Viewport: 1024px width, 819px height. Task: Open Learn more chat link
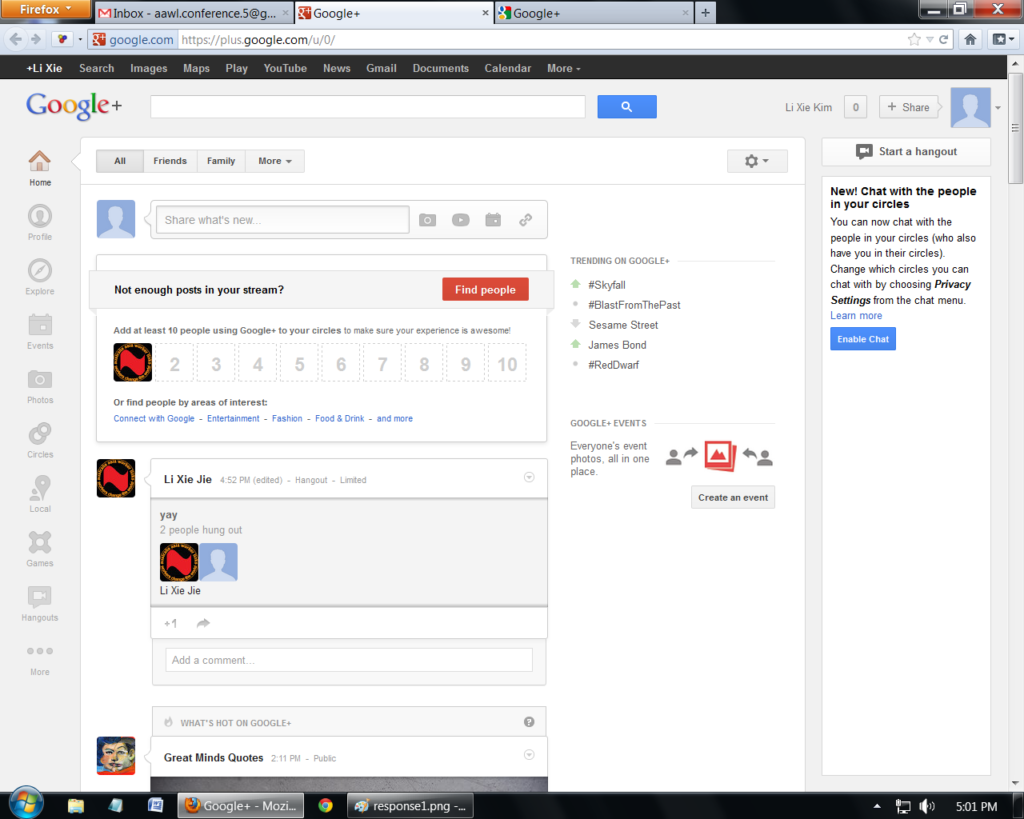tap(856, 315)
